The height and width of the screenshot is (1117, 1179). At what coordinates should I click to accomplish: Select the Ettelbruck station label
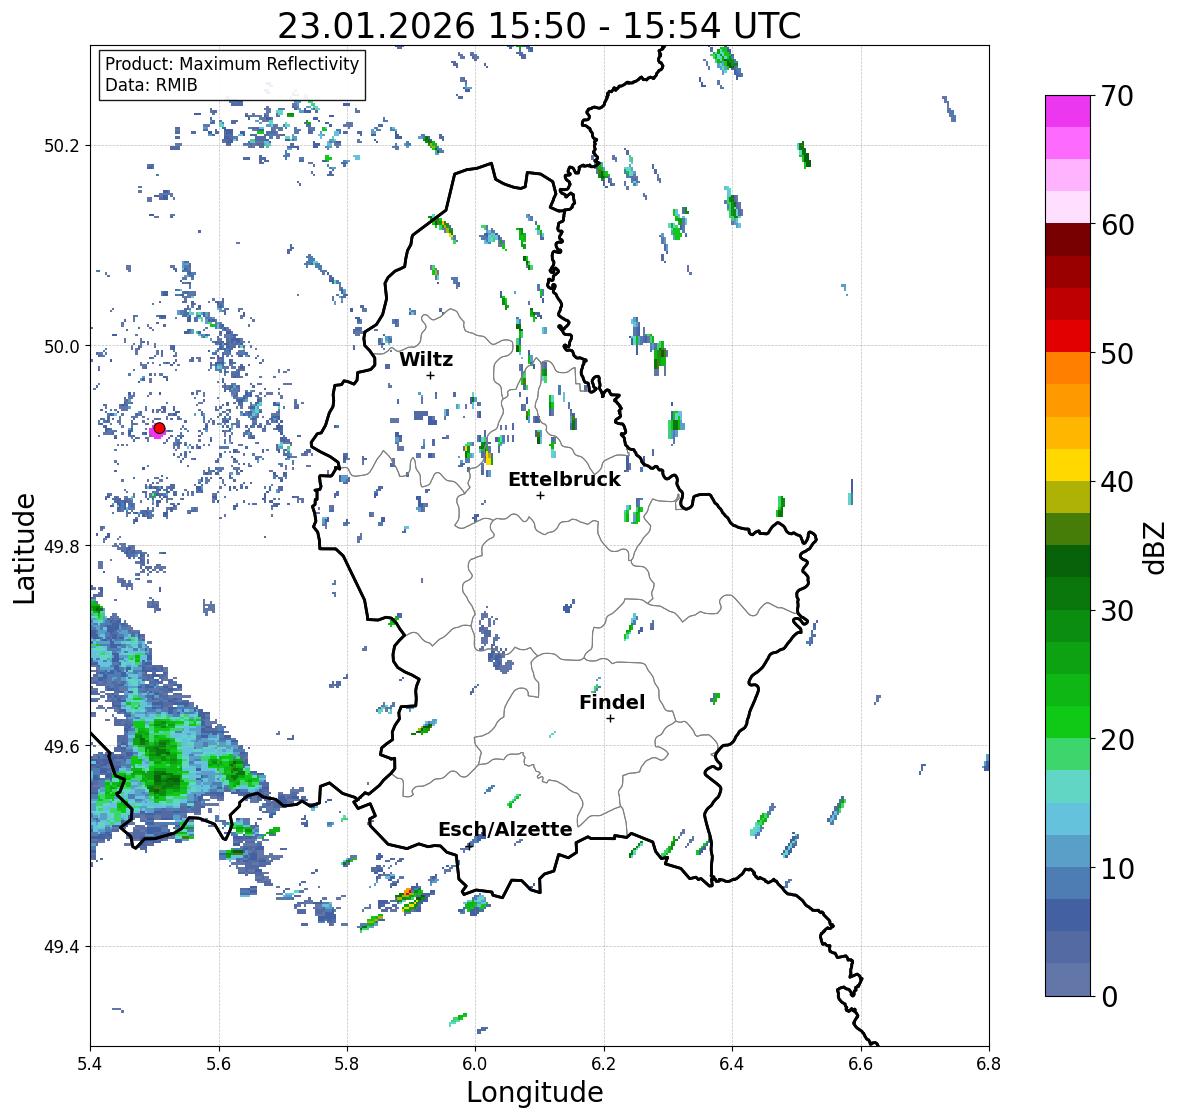click(565, 480)
